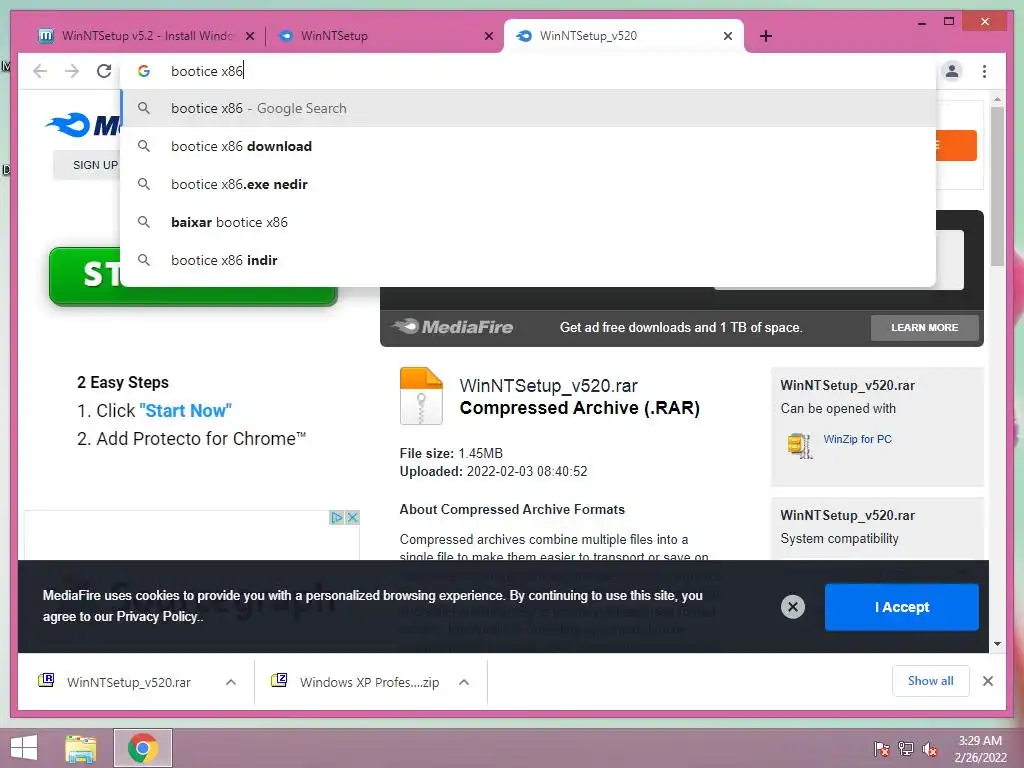Click the browser back arrow
Viewport: 1024px width, 768px height.
40,71
